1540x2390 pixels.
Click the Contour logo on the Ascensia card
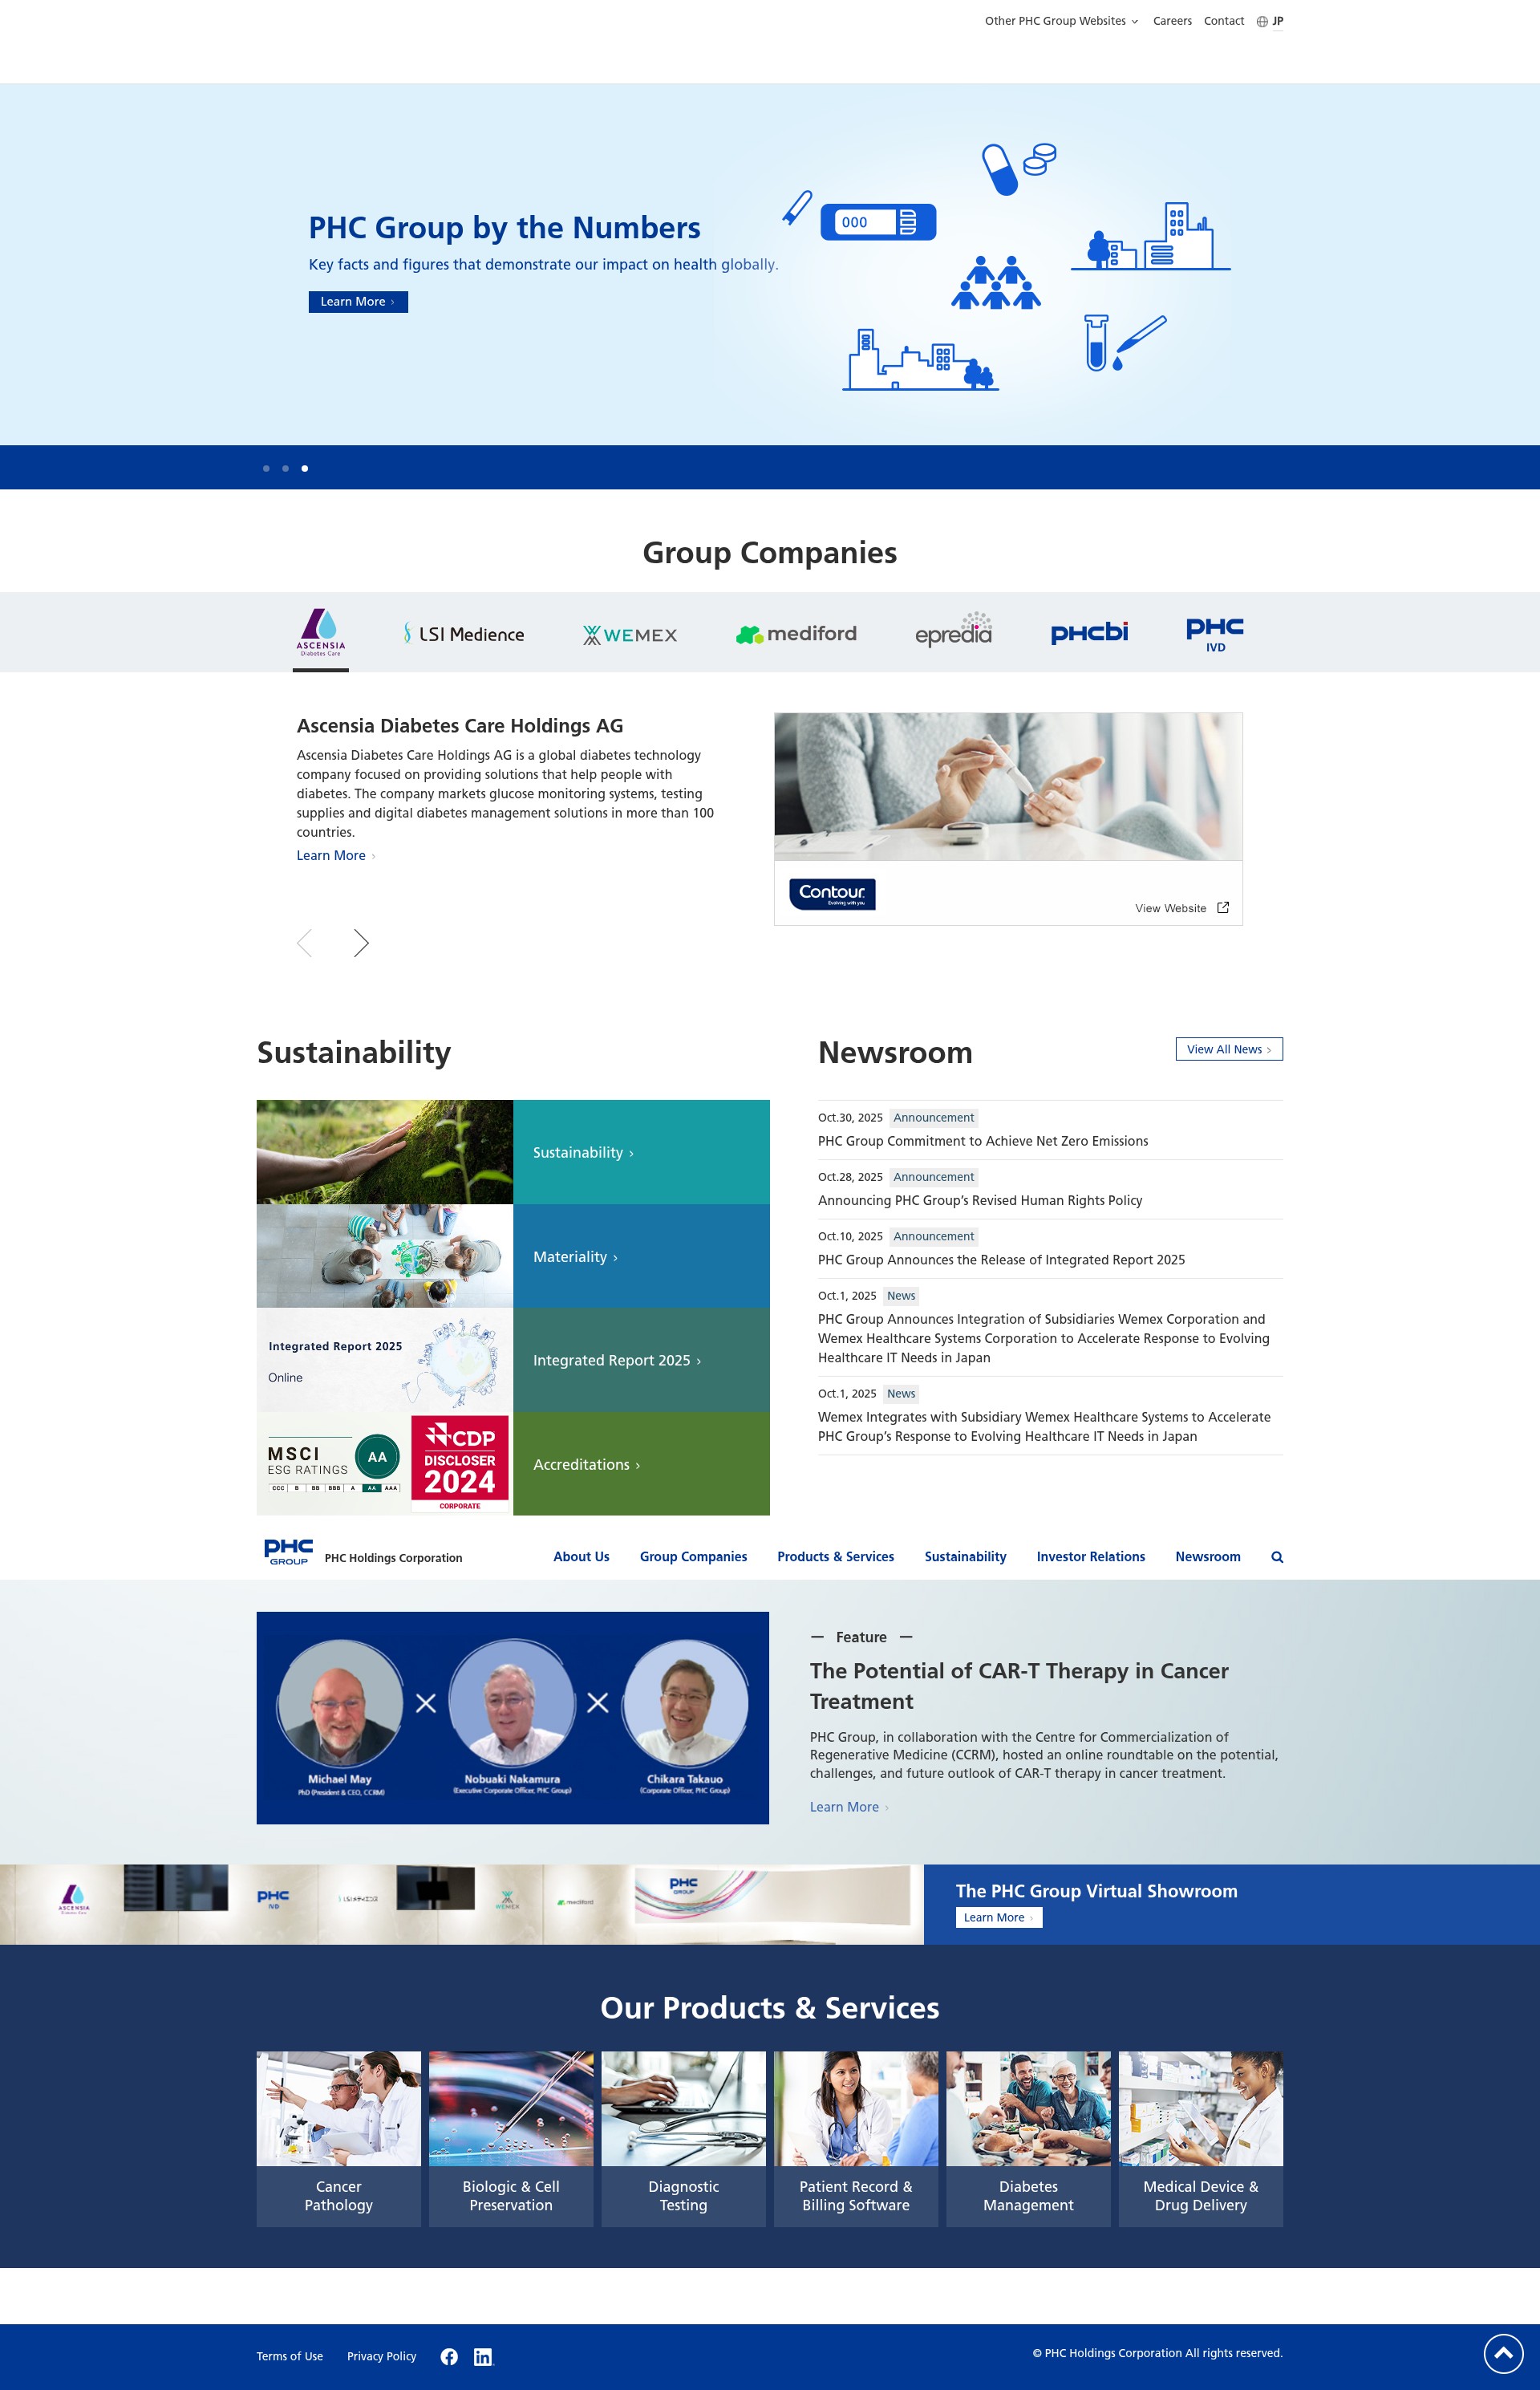pos(832,894)
